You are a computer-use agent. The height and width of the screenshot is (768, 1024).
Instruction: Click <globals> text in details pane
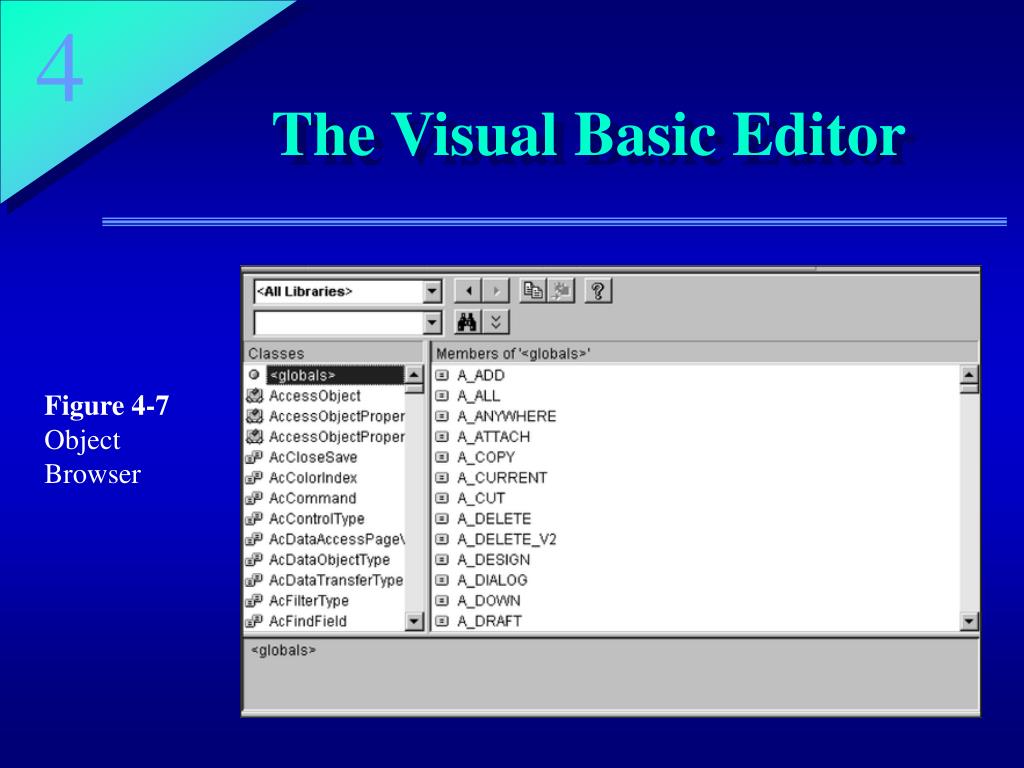[x=283, y=650]
